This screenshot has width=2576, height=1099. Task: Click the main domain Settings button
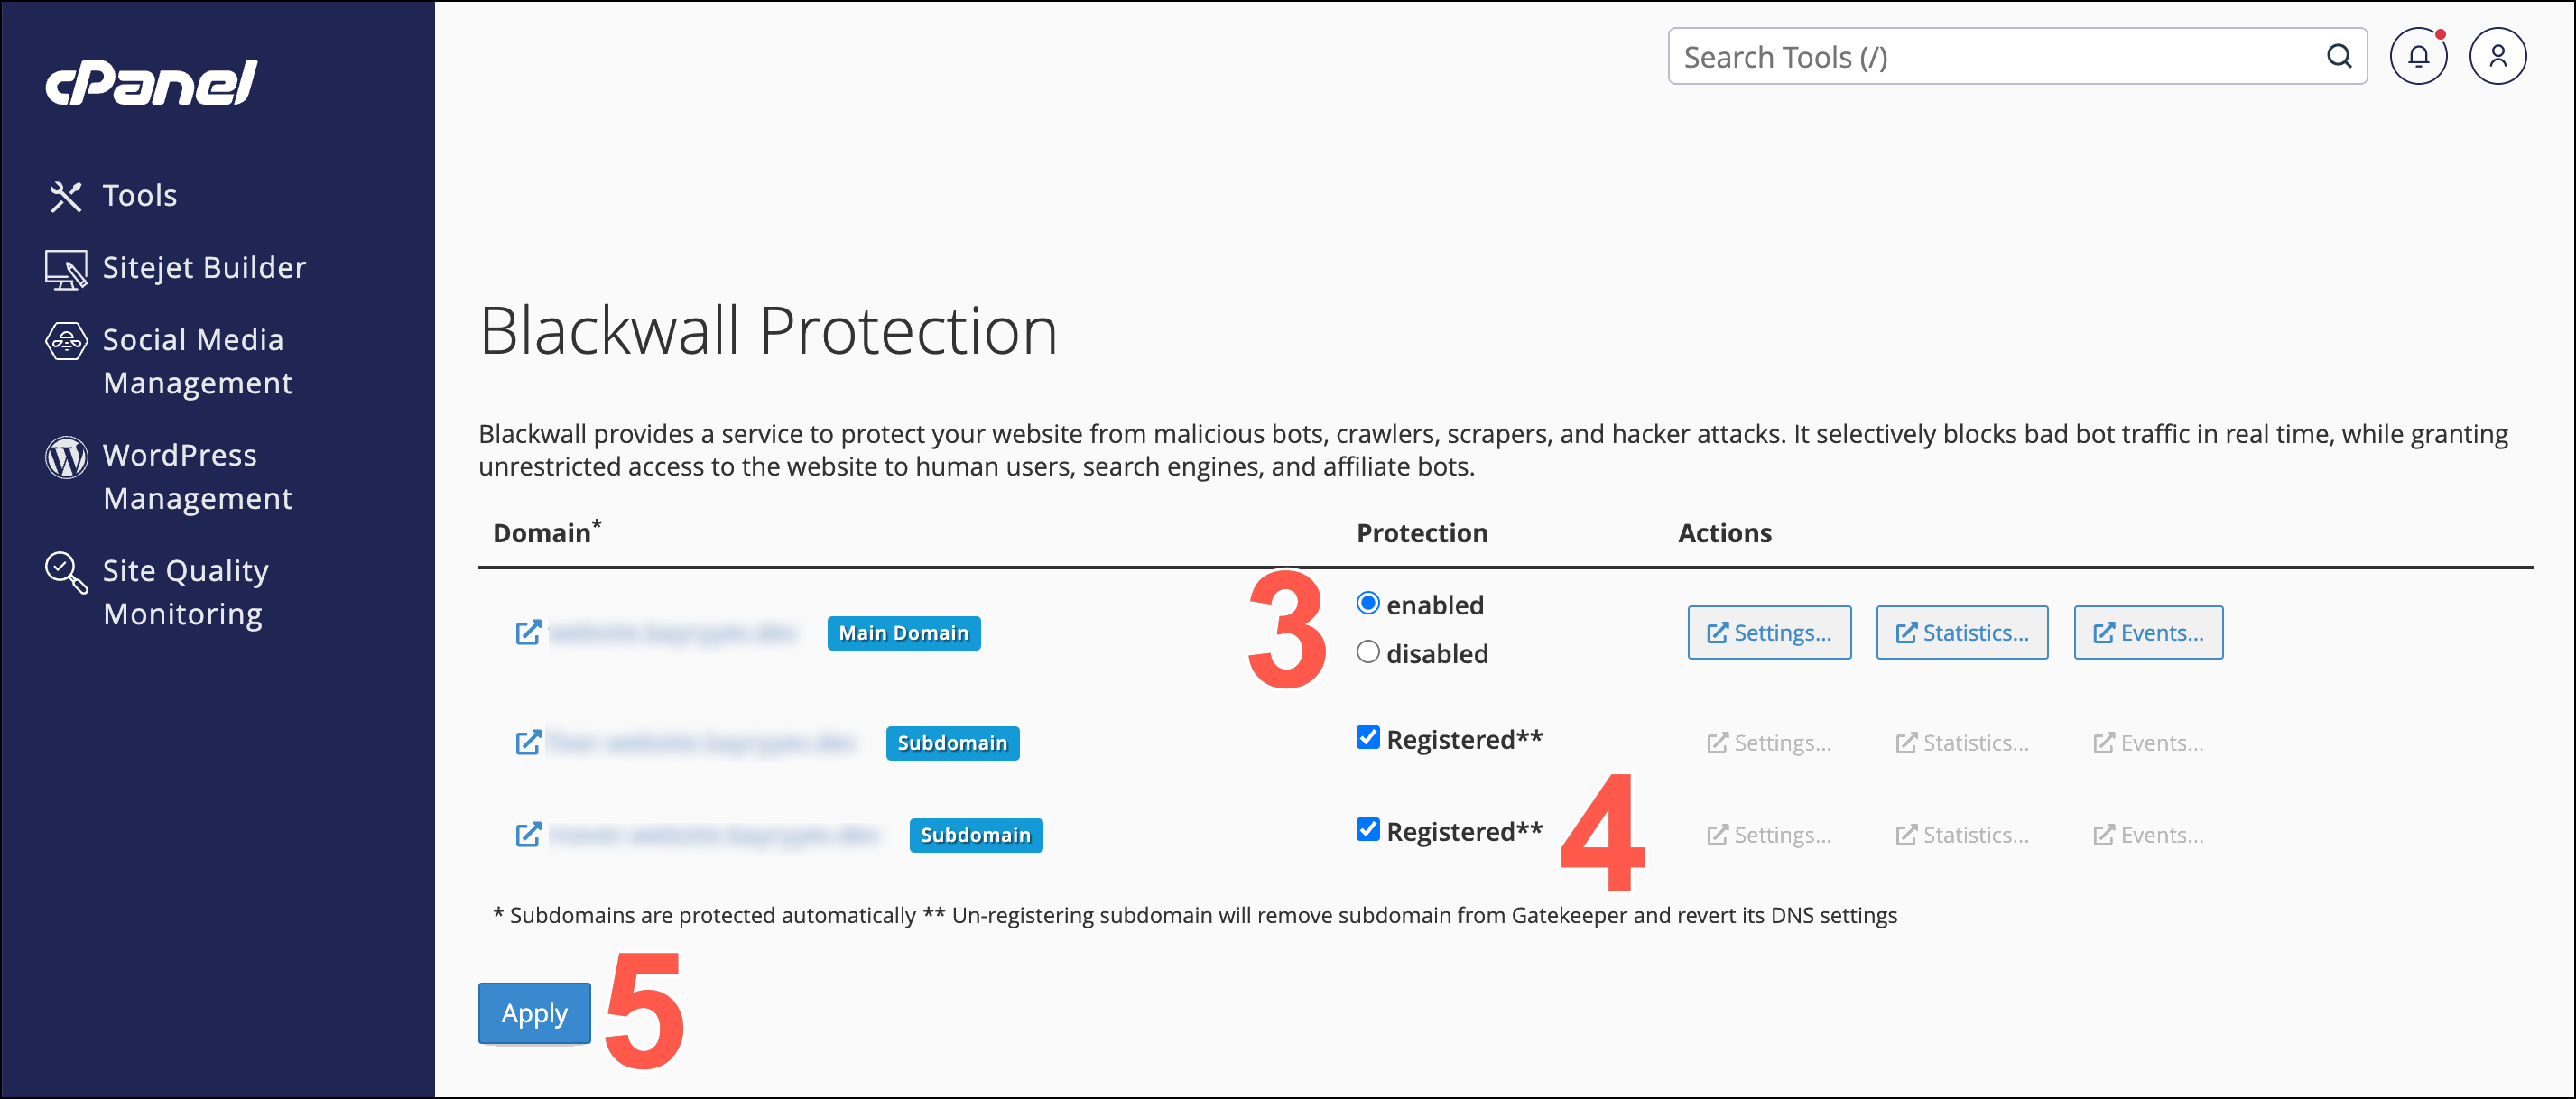coord(1769,633)
